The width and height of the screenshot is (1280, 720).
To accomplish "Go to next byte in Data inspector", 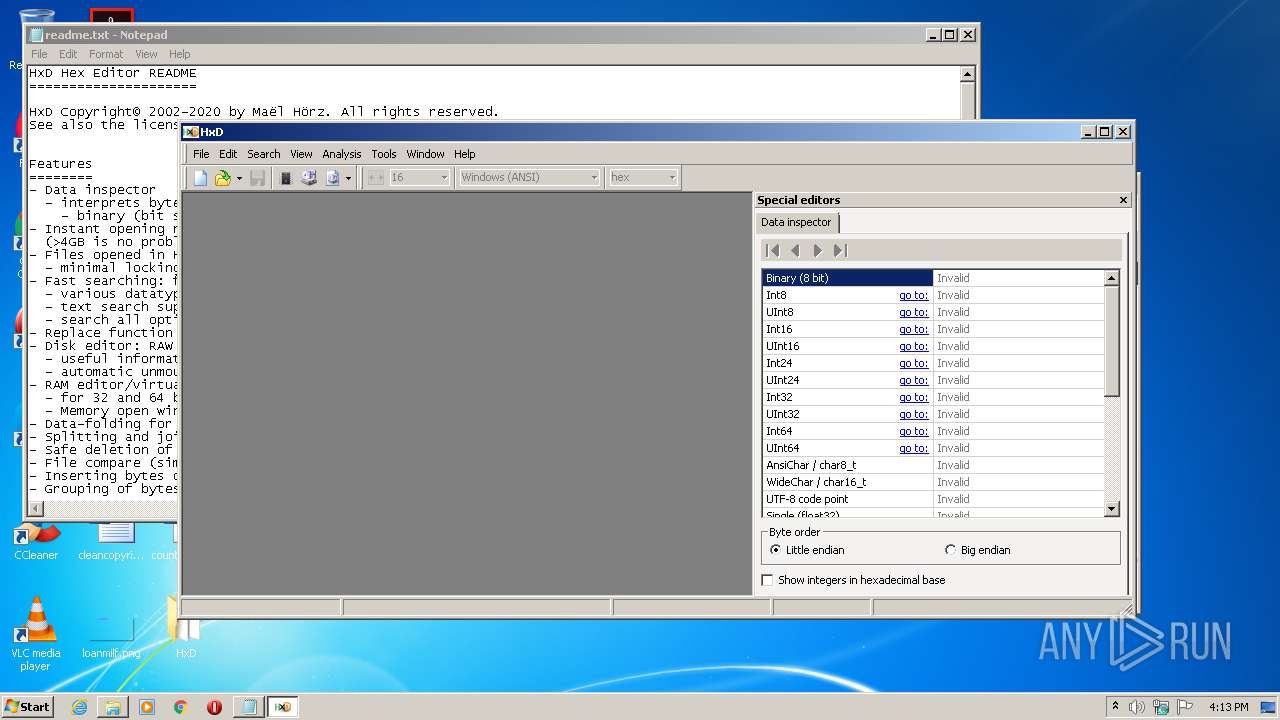I will point(817,251).
